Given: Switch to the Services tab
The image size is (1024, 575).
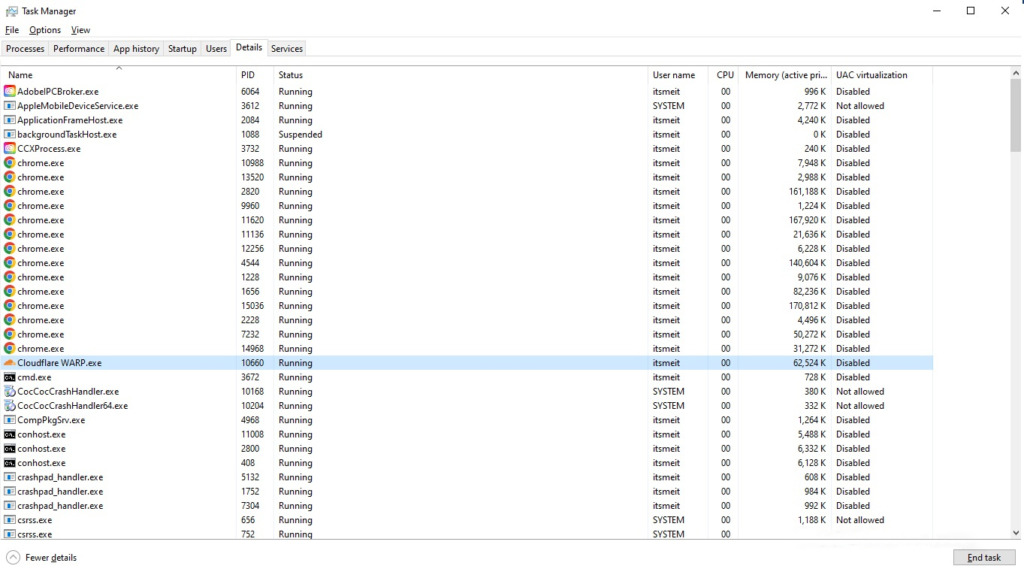Looking at the screenshot, I should (287, 48).
